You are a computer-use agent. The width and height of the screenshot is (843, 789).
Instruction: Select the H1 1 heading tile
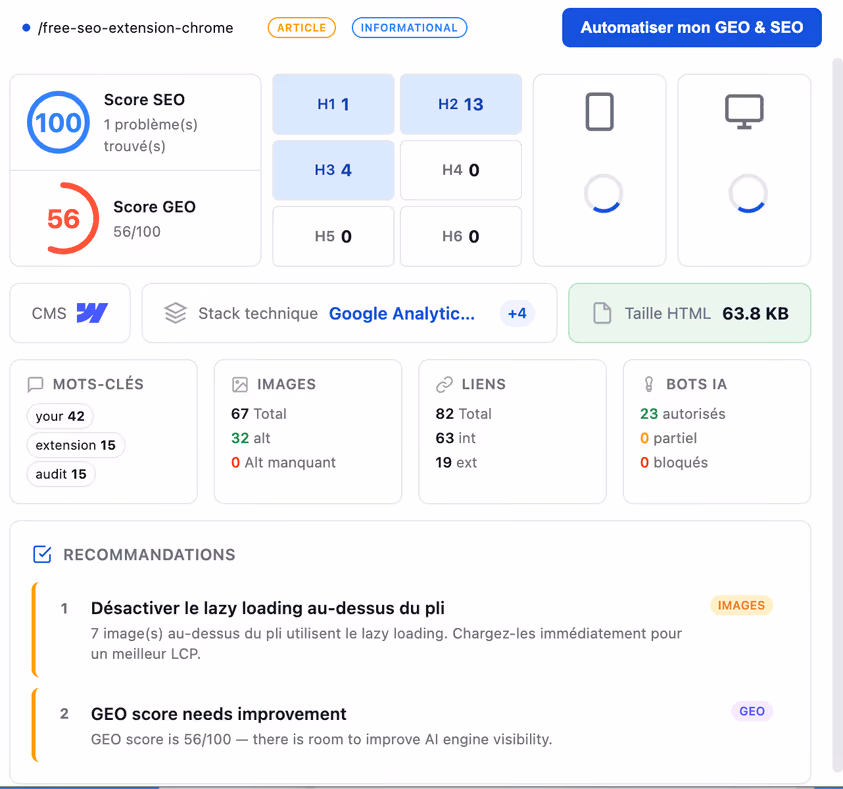333,104
